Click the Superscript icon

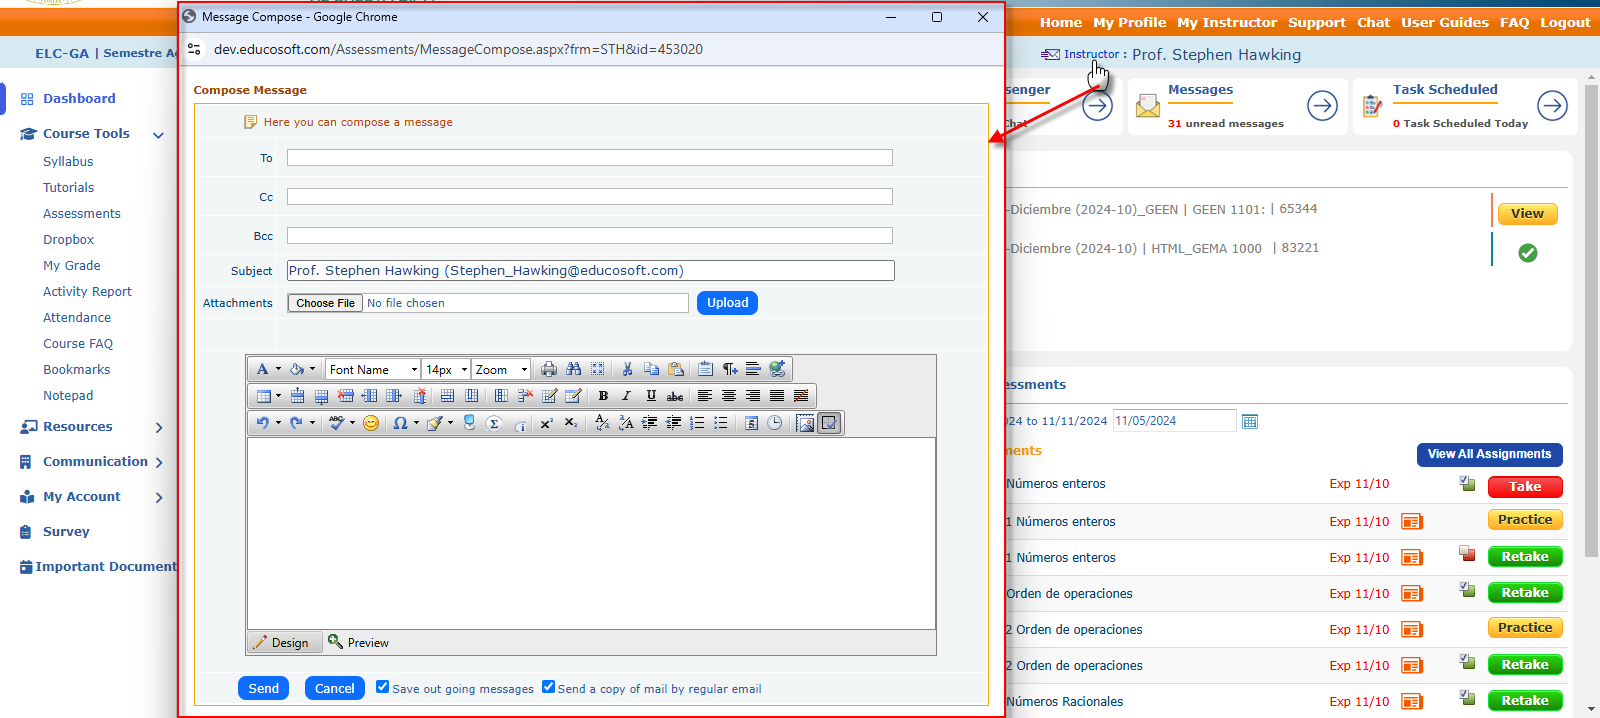(x=546, y=423)
